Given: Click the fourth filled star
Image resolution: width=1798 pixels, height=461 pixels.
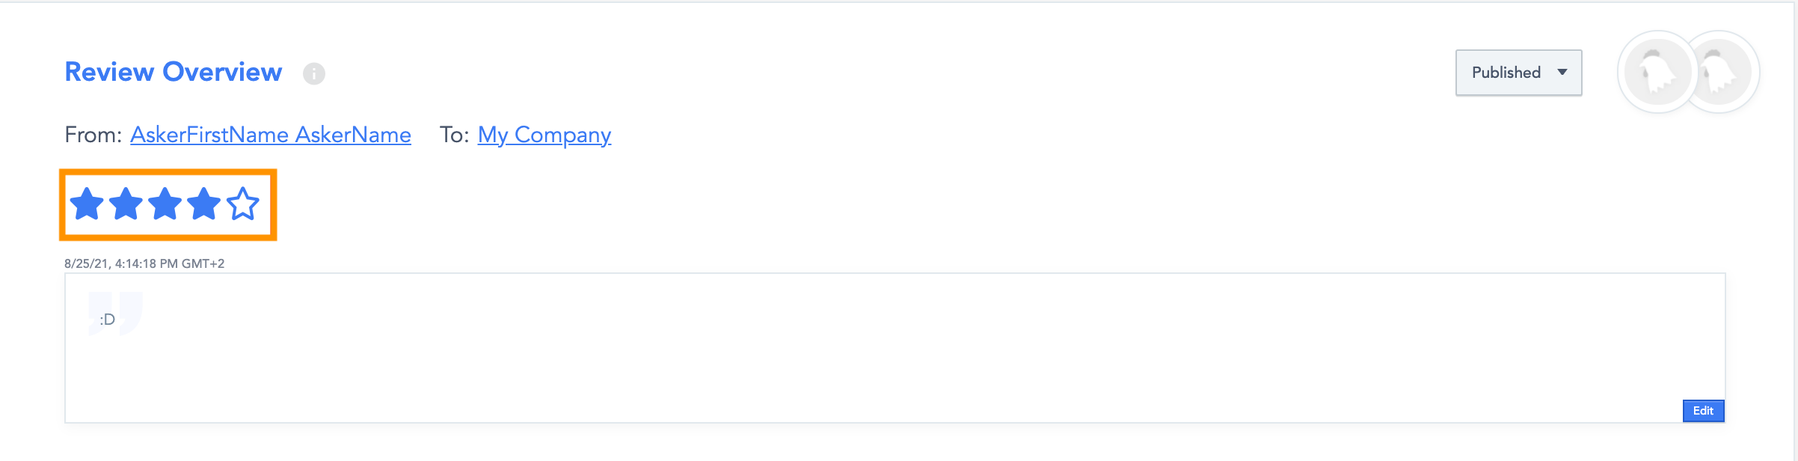Looking at the screenshot, I should point(203,204).
